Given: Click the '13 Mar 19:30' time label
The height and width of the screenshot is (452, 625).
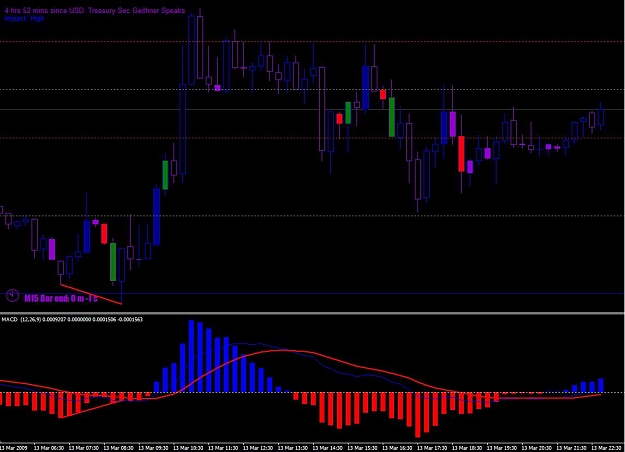Looking at the screenshot, I should point(501,448).
